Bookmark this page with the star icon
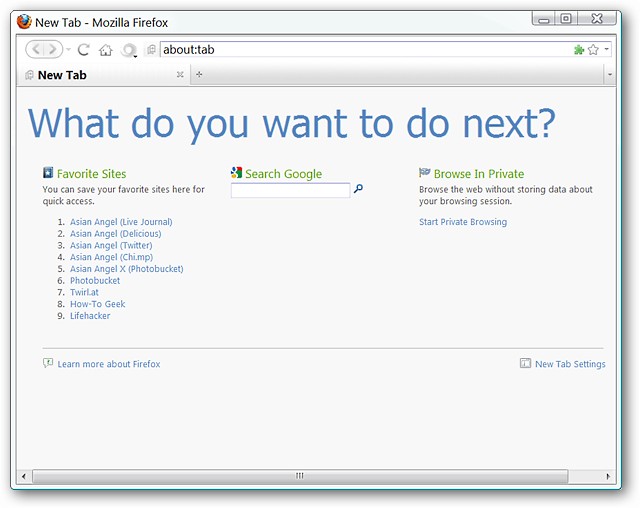The width and height of the screenshot is (640, 508). 593,50
